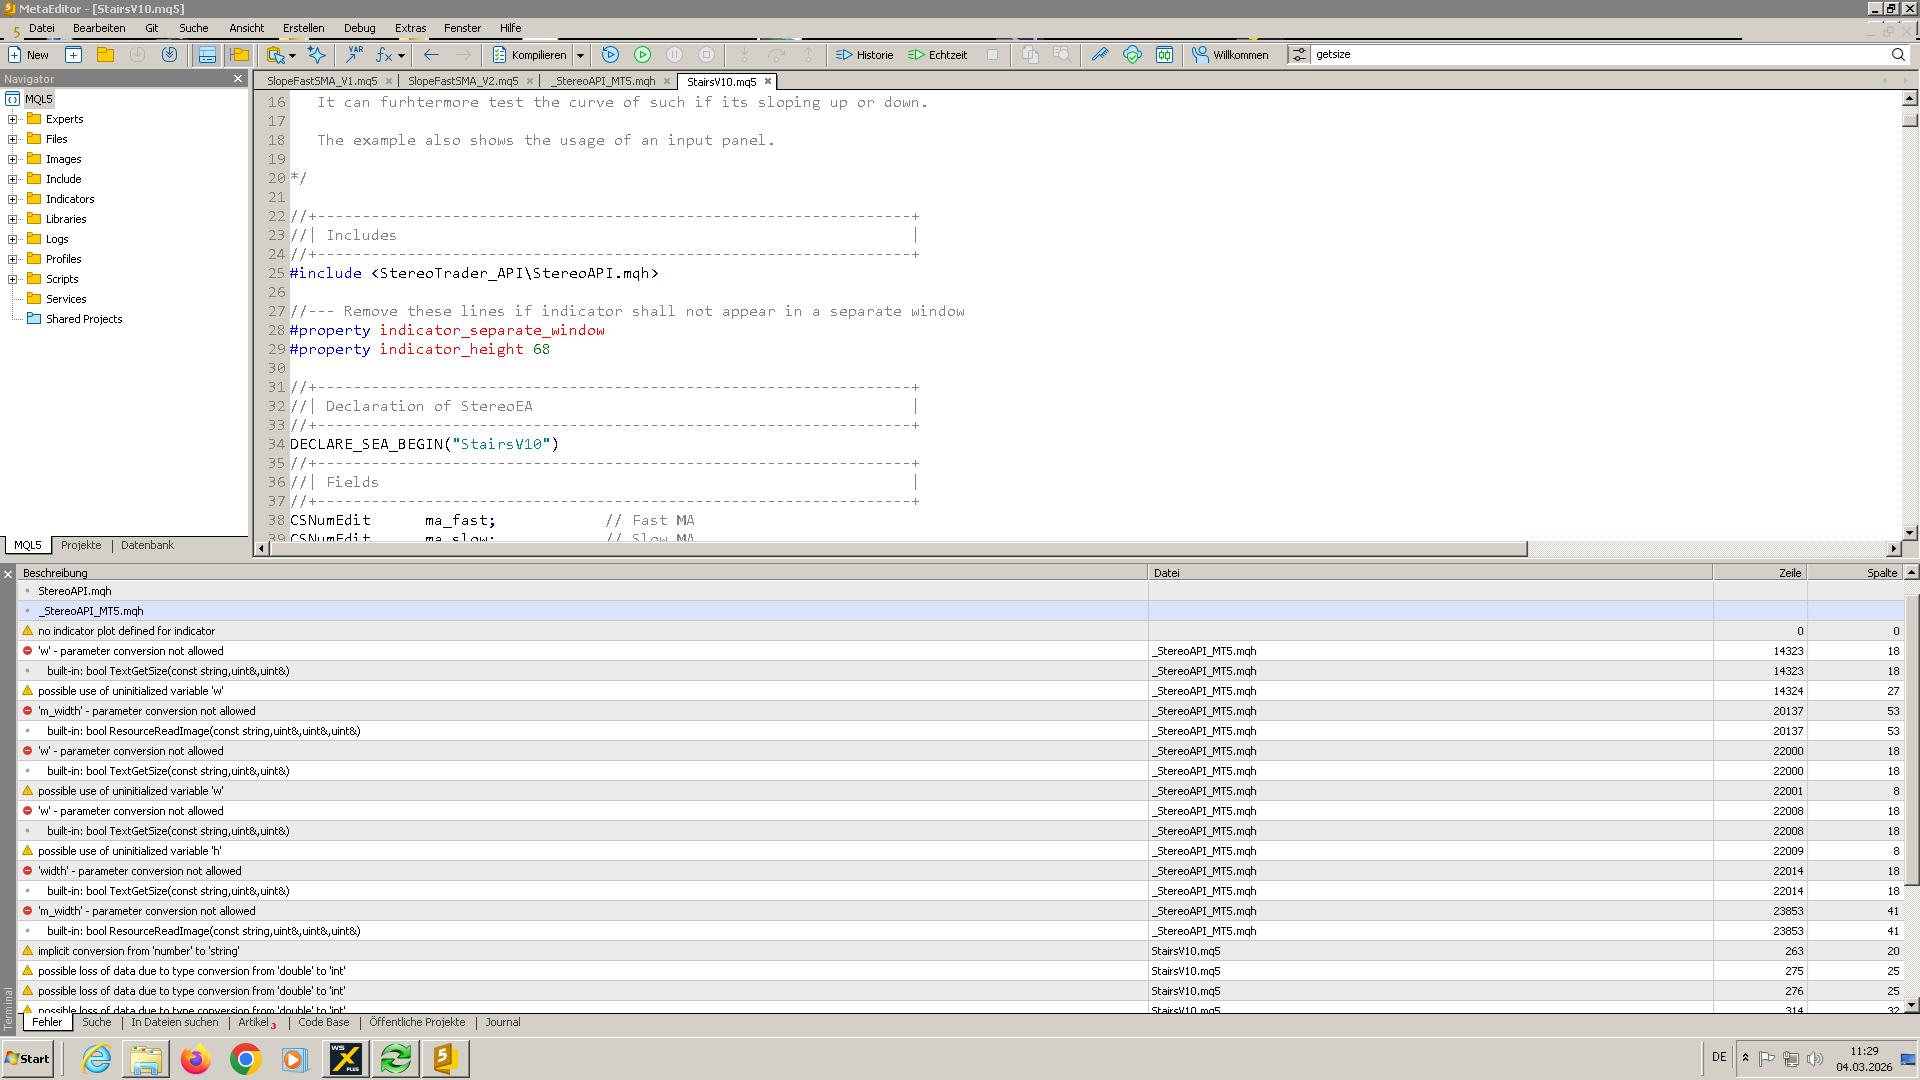Click the Willkommen button

(1230, 55)
